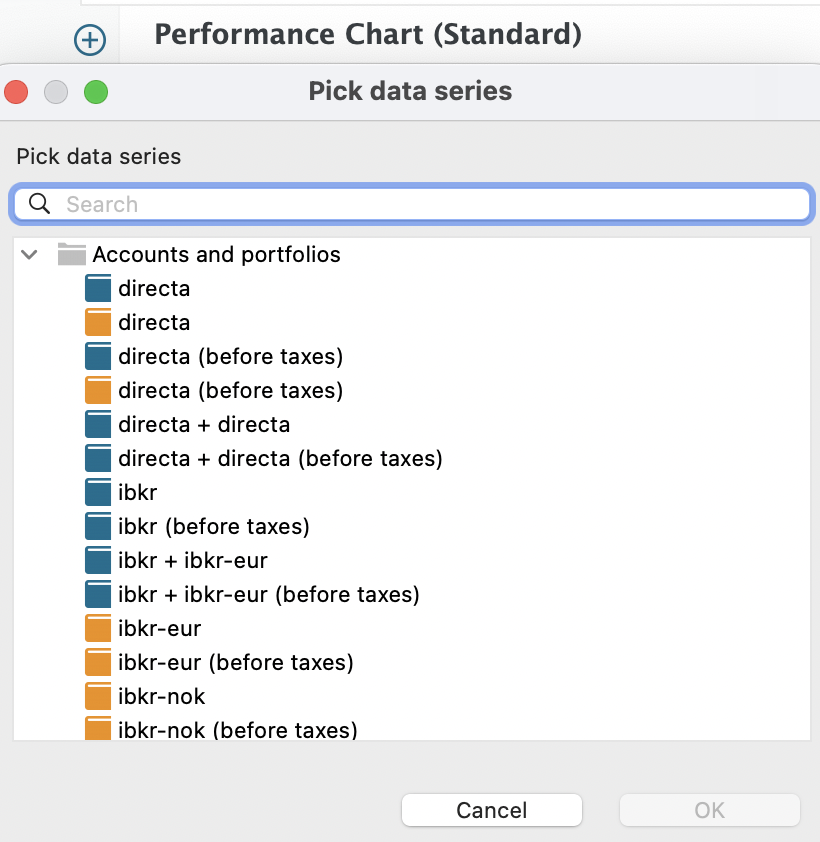Image resolution: width=820 pixels, height=842 pixels.
Task: Click the plus icon beside Performance Chart
Action: [90, 40]
